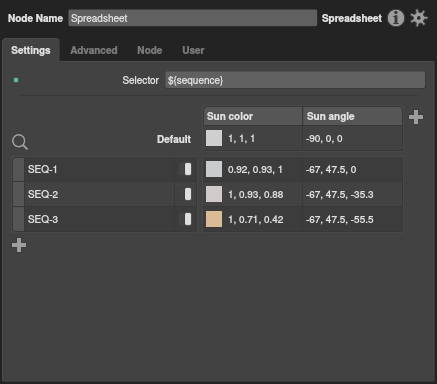The width and height of the screenshot is (437, 384).
Task: Click the Selector label
Action: (140, 80)
